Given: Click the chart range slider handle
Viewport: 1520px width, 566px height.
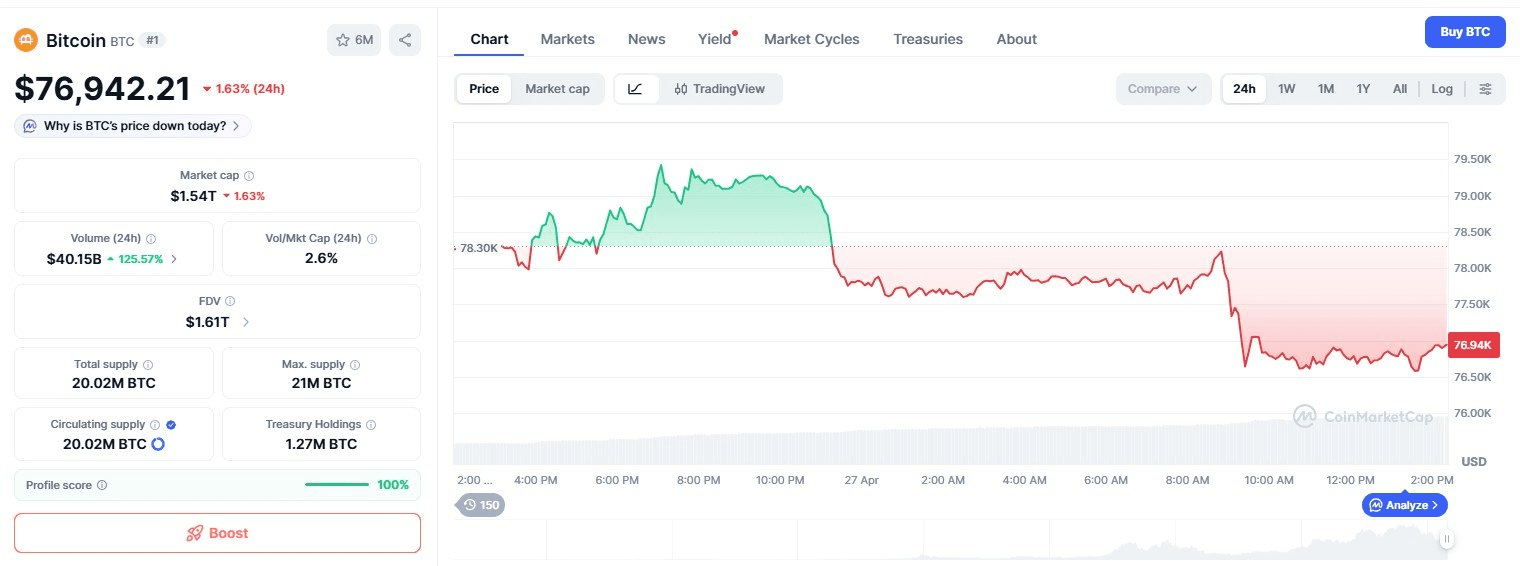Looking at the screenshot, I should pyautogui.click(x=1446, y=540).
